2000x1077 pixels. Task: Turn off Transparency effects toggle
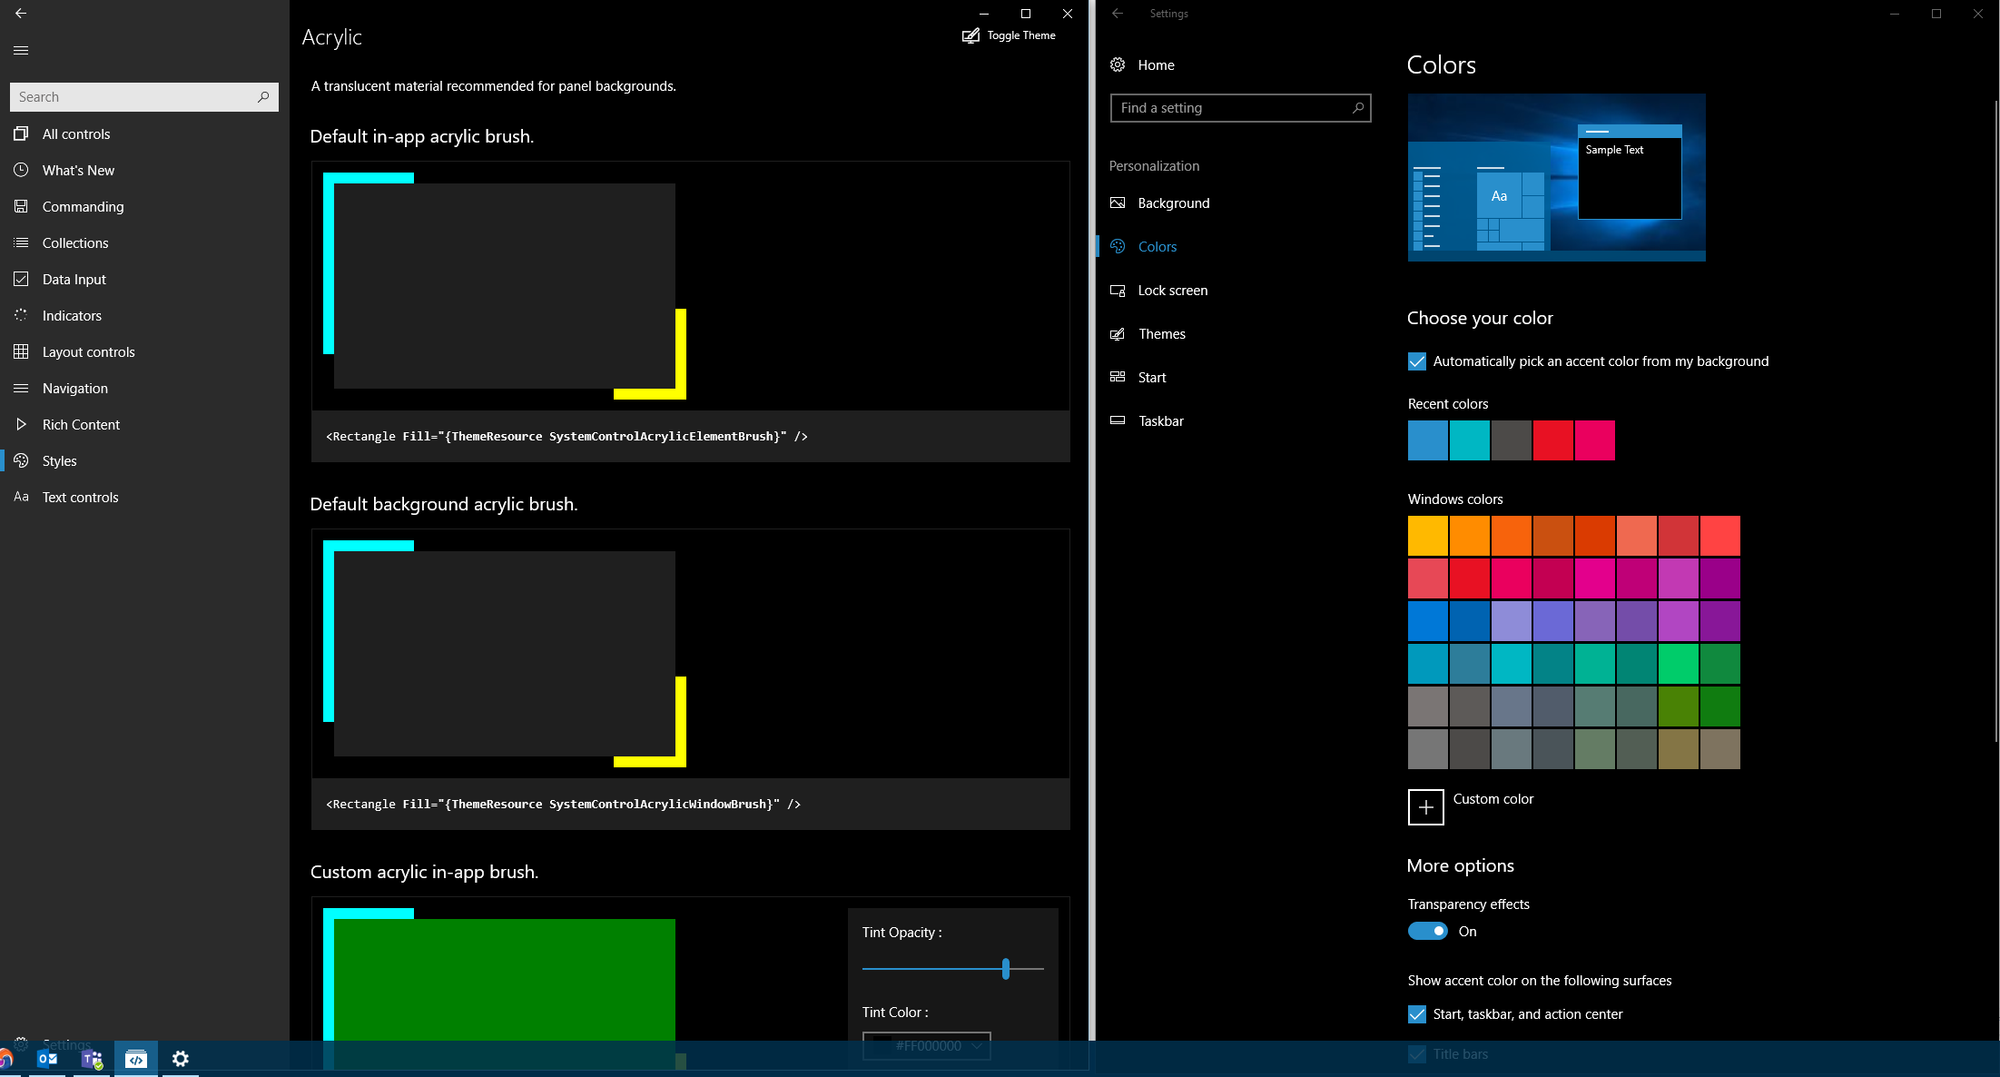pyautogui.click(x=1428, y=931)
